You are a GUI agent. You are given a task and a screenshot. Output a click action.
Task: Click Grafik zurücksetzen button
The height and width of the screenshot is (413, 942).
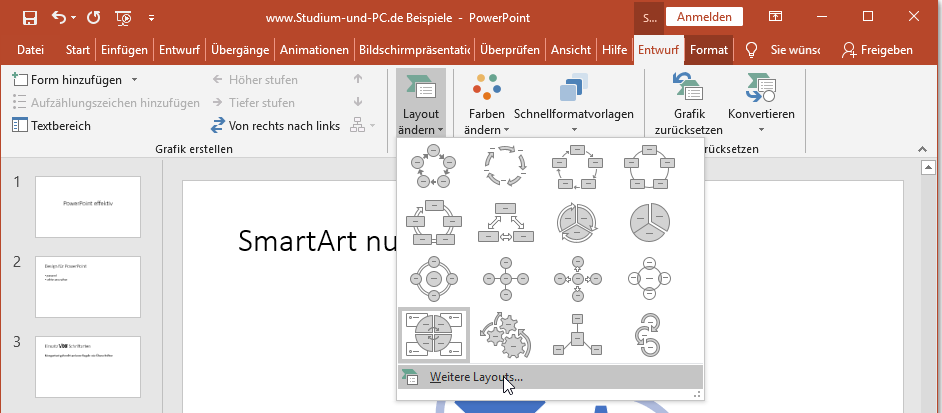pos(688,103)
